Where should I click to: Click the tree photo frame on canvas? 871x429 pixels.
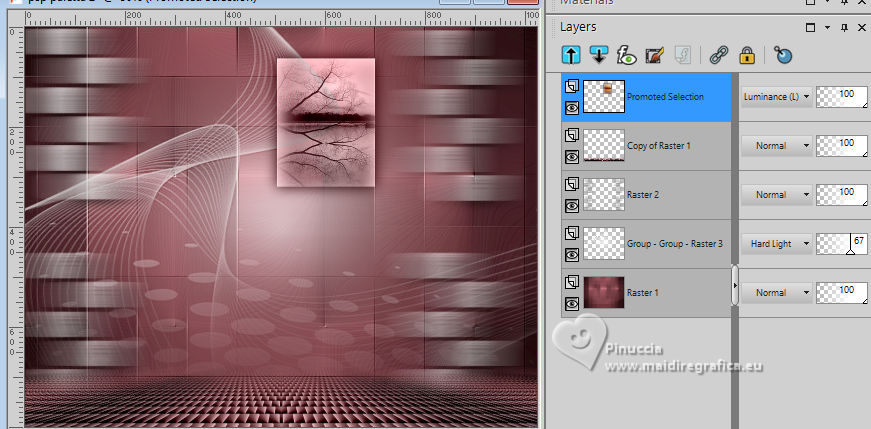point(326,122)
